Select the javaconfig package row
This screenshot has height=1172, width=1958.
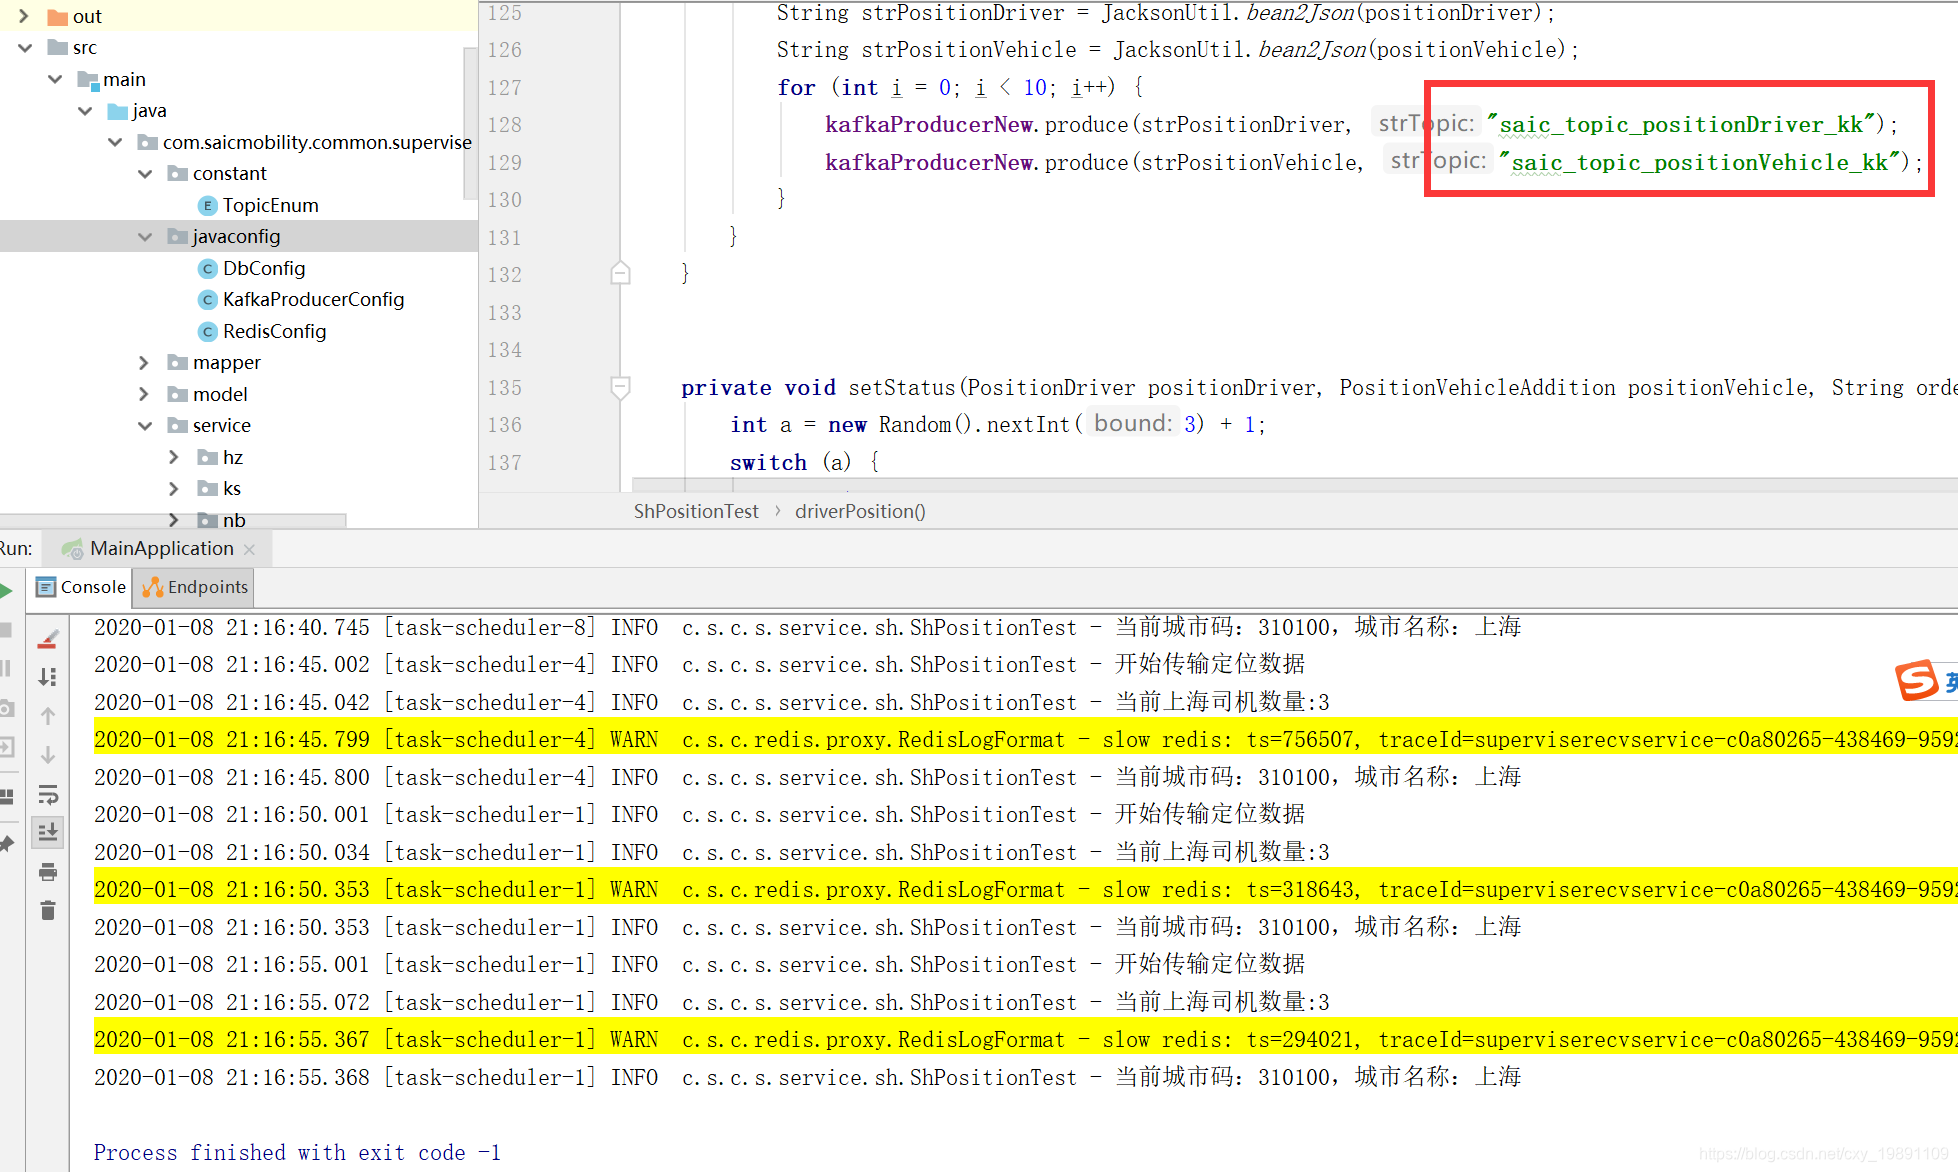coord(239,237)
